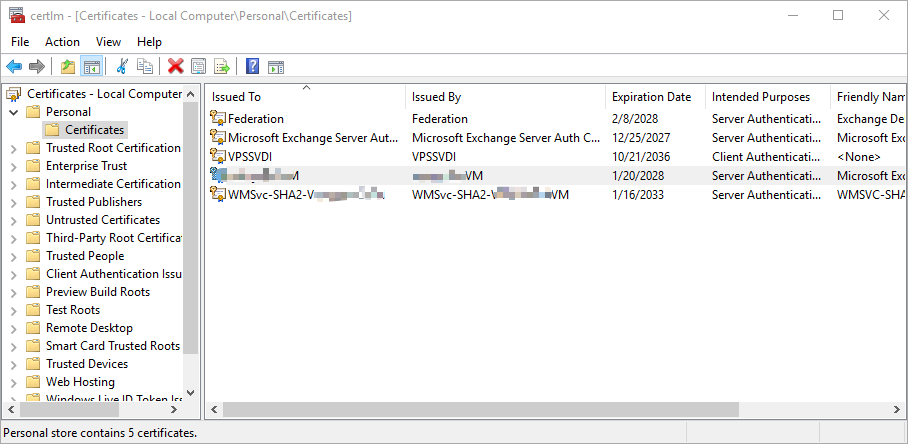Click the Web Hosting folder icon

click(33, 382)
